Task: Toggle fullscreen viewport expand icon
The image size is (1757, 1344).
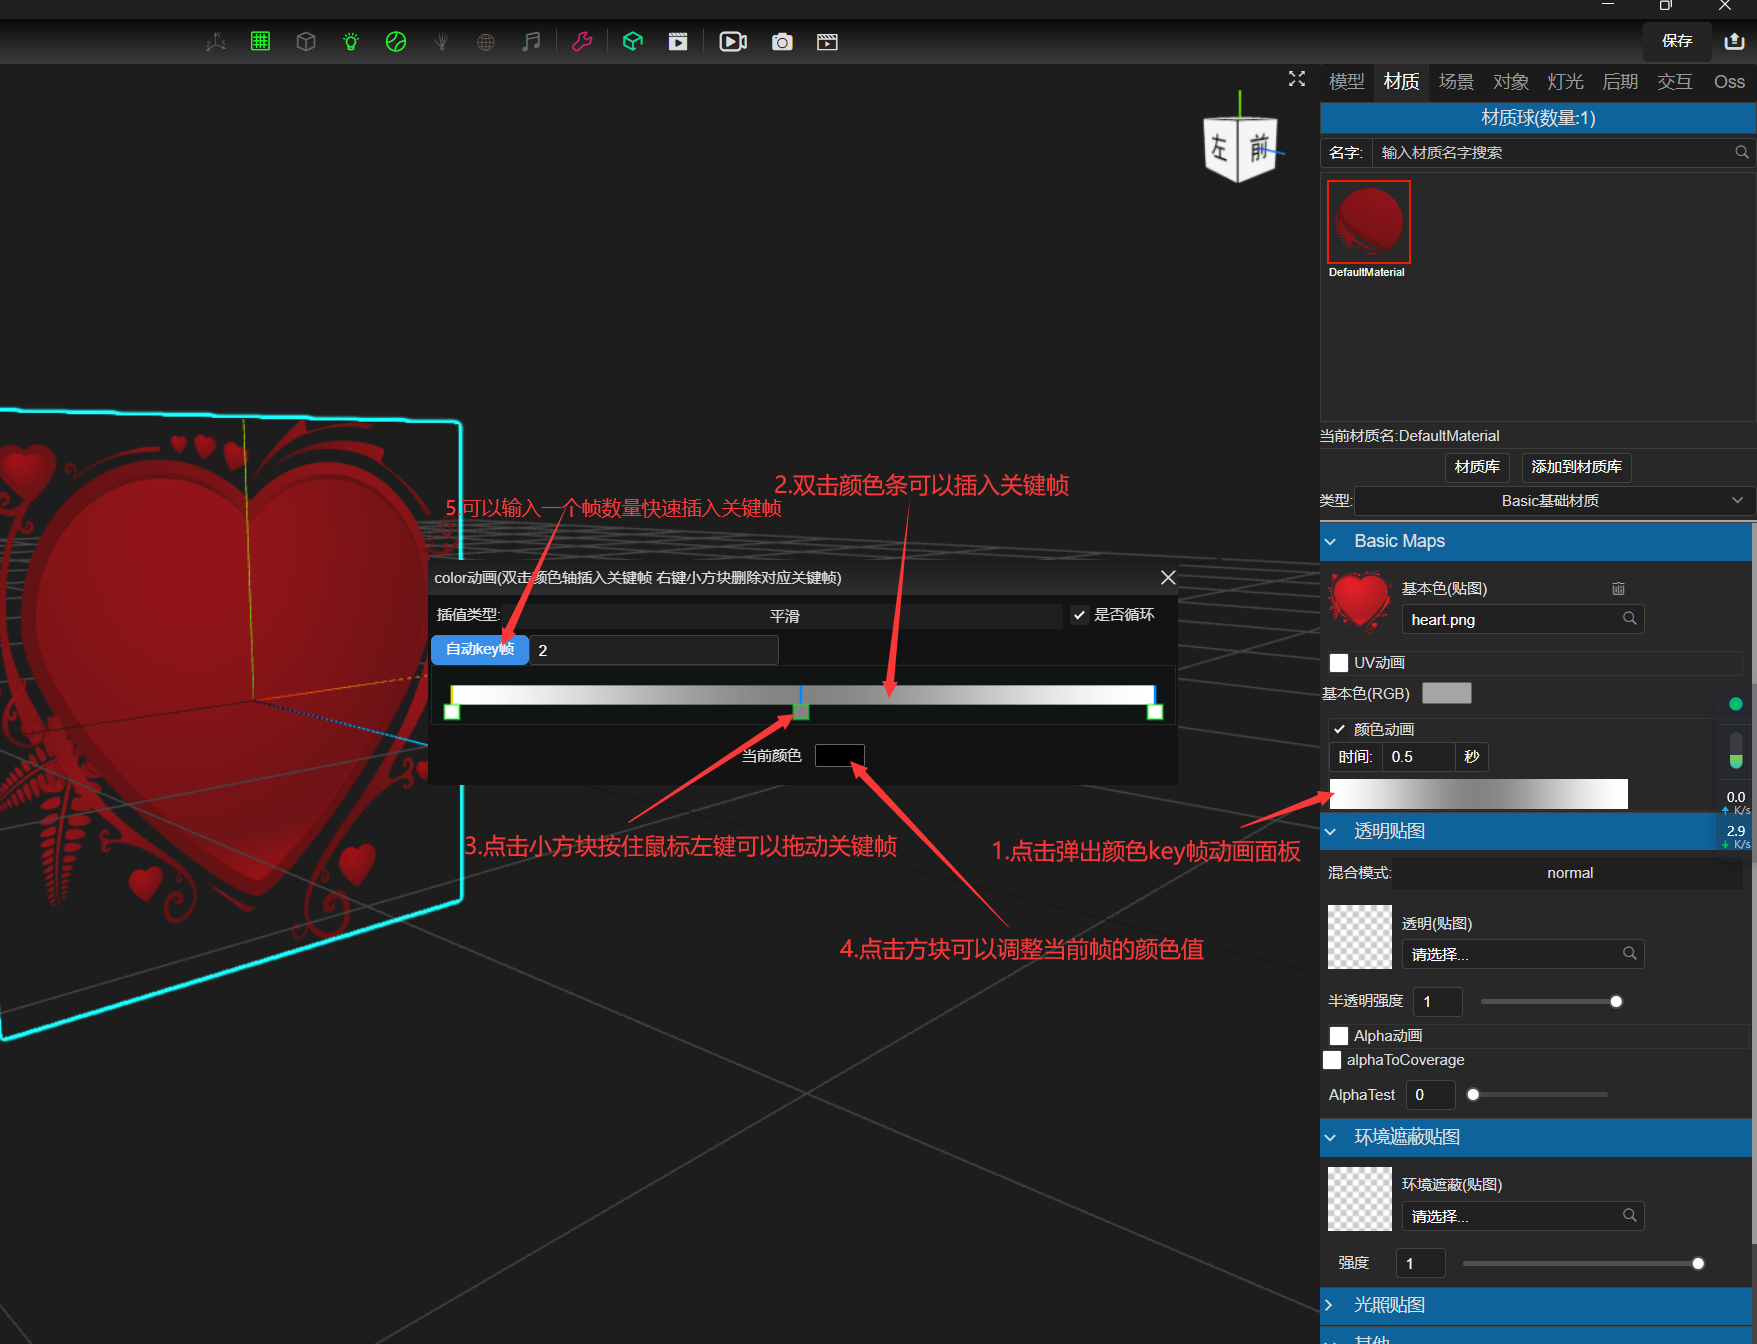Action: click(1297, 79)
